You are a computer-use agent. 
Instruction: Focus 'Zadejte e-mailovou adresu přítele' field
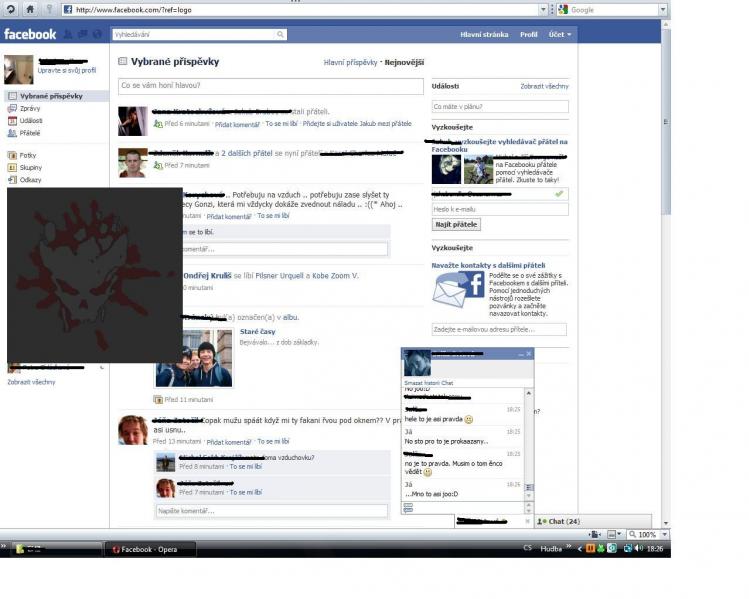click(x=499, y=330)
